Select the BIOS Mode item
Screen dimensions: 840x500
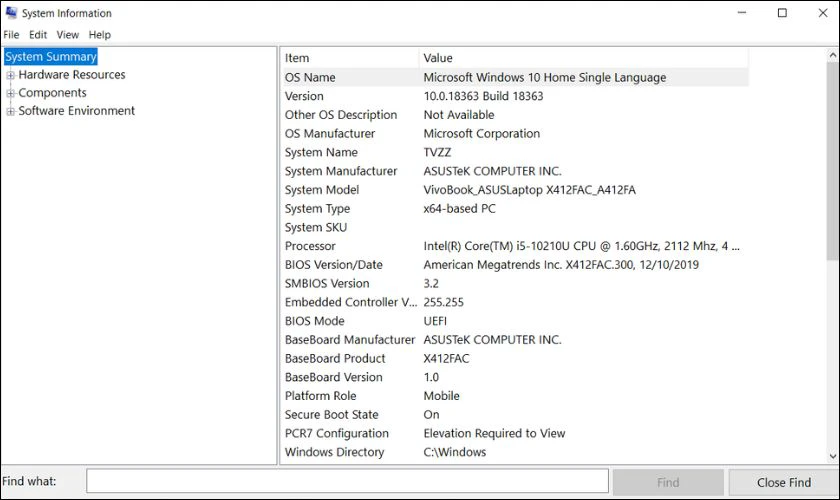314,321
